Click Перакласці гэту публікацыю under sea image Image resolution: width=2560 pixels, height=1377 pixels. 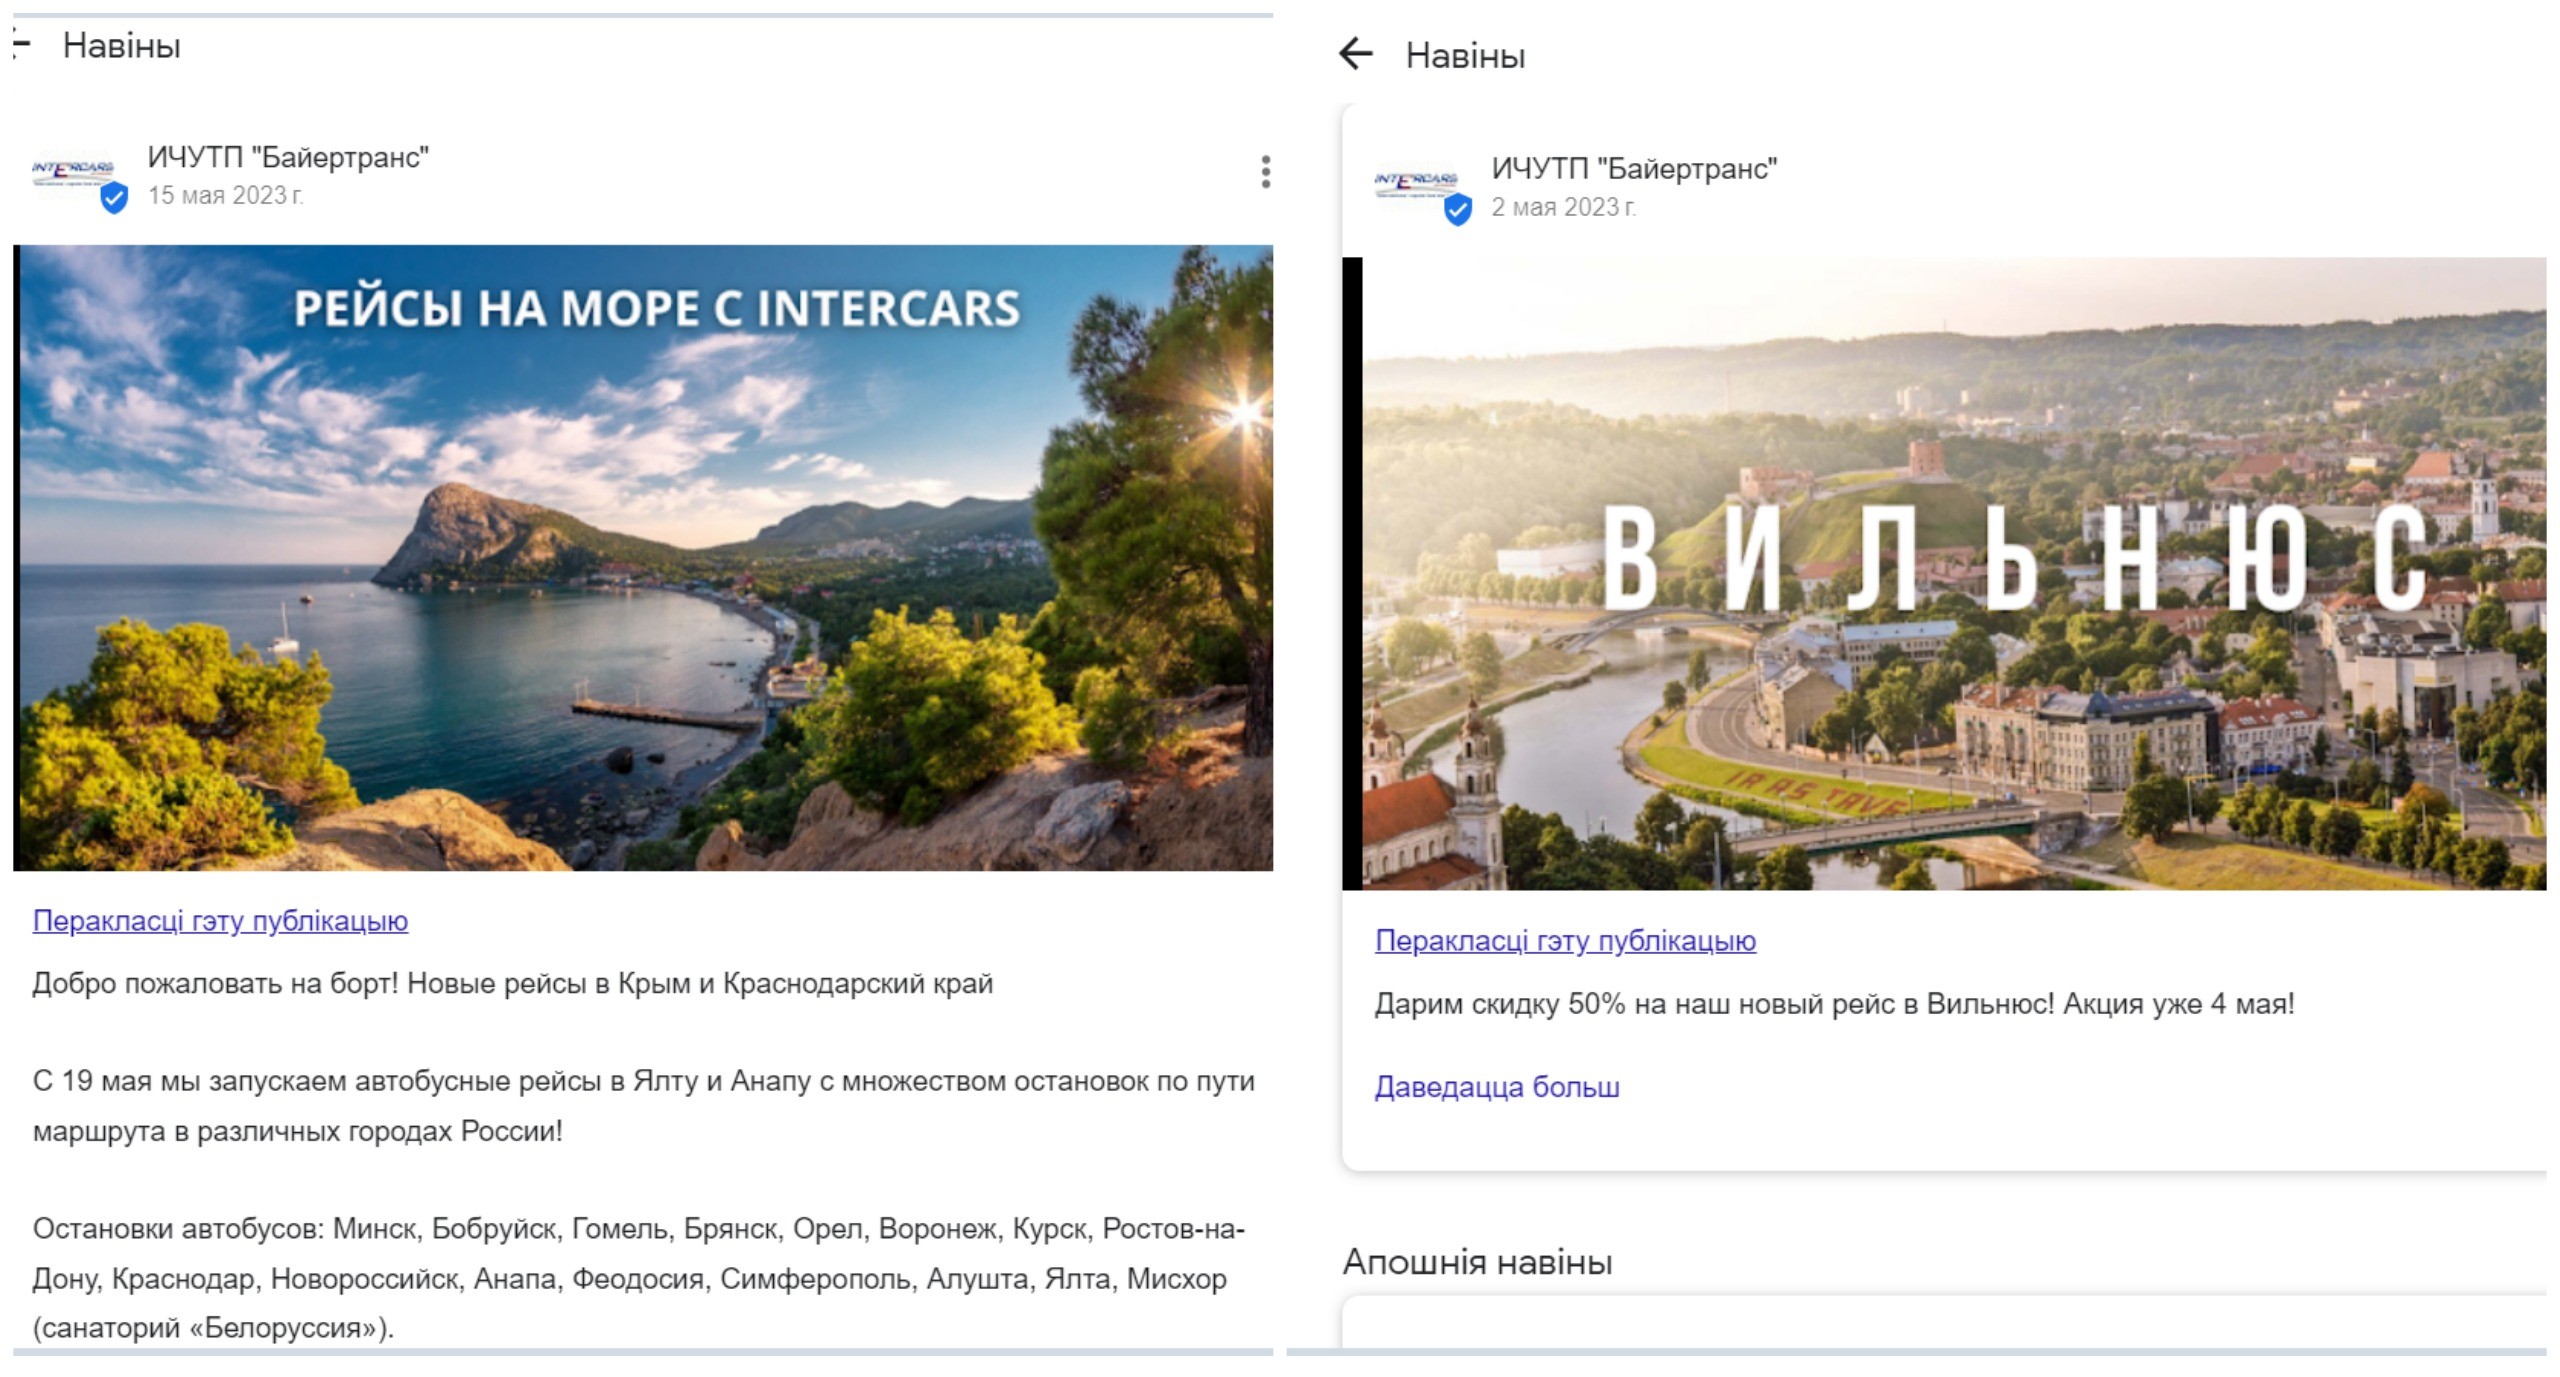[220, 921]
